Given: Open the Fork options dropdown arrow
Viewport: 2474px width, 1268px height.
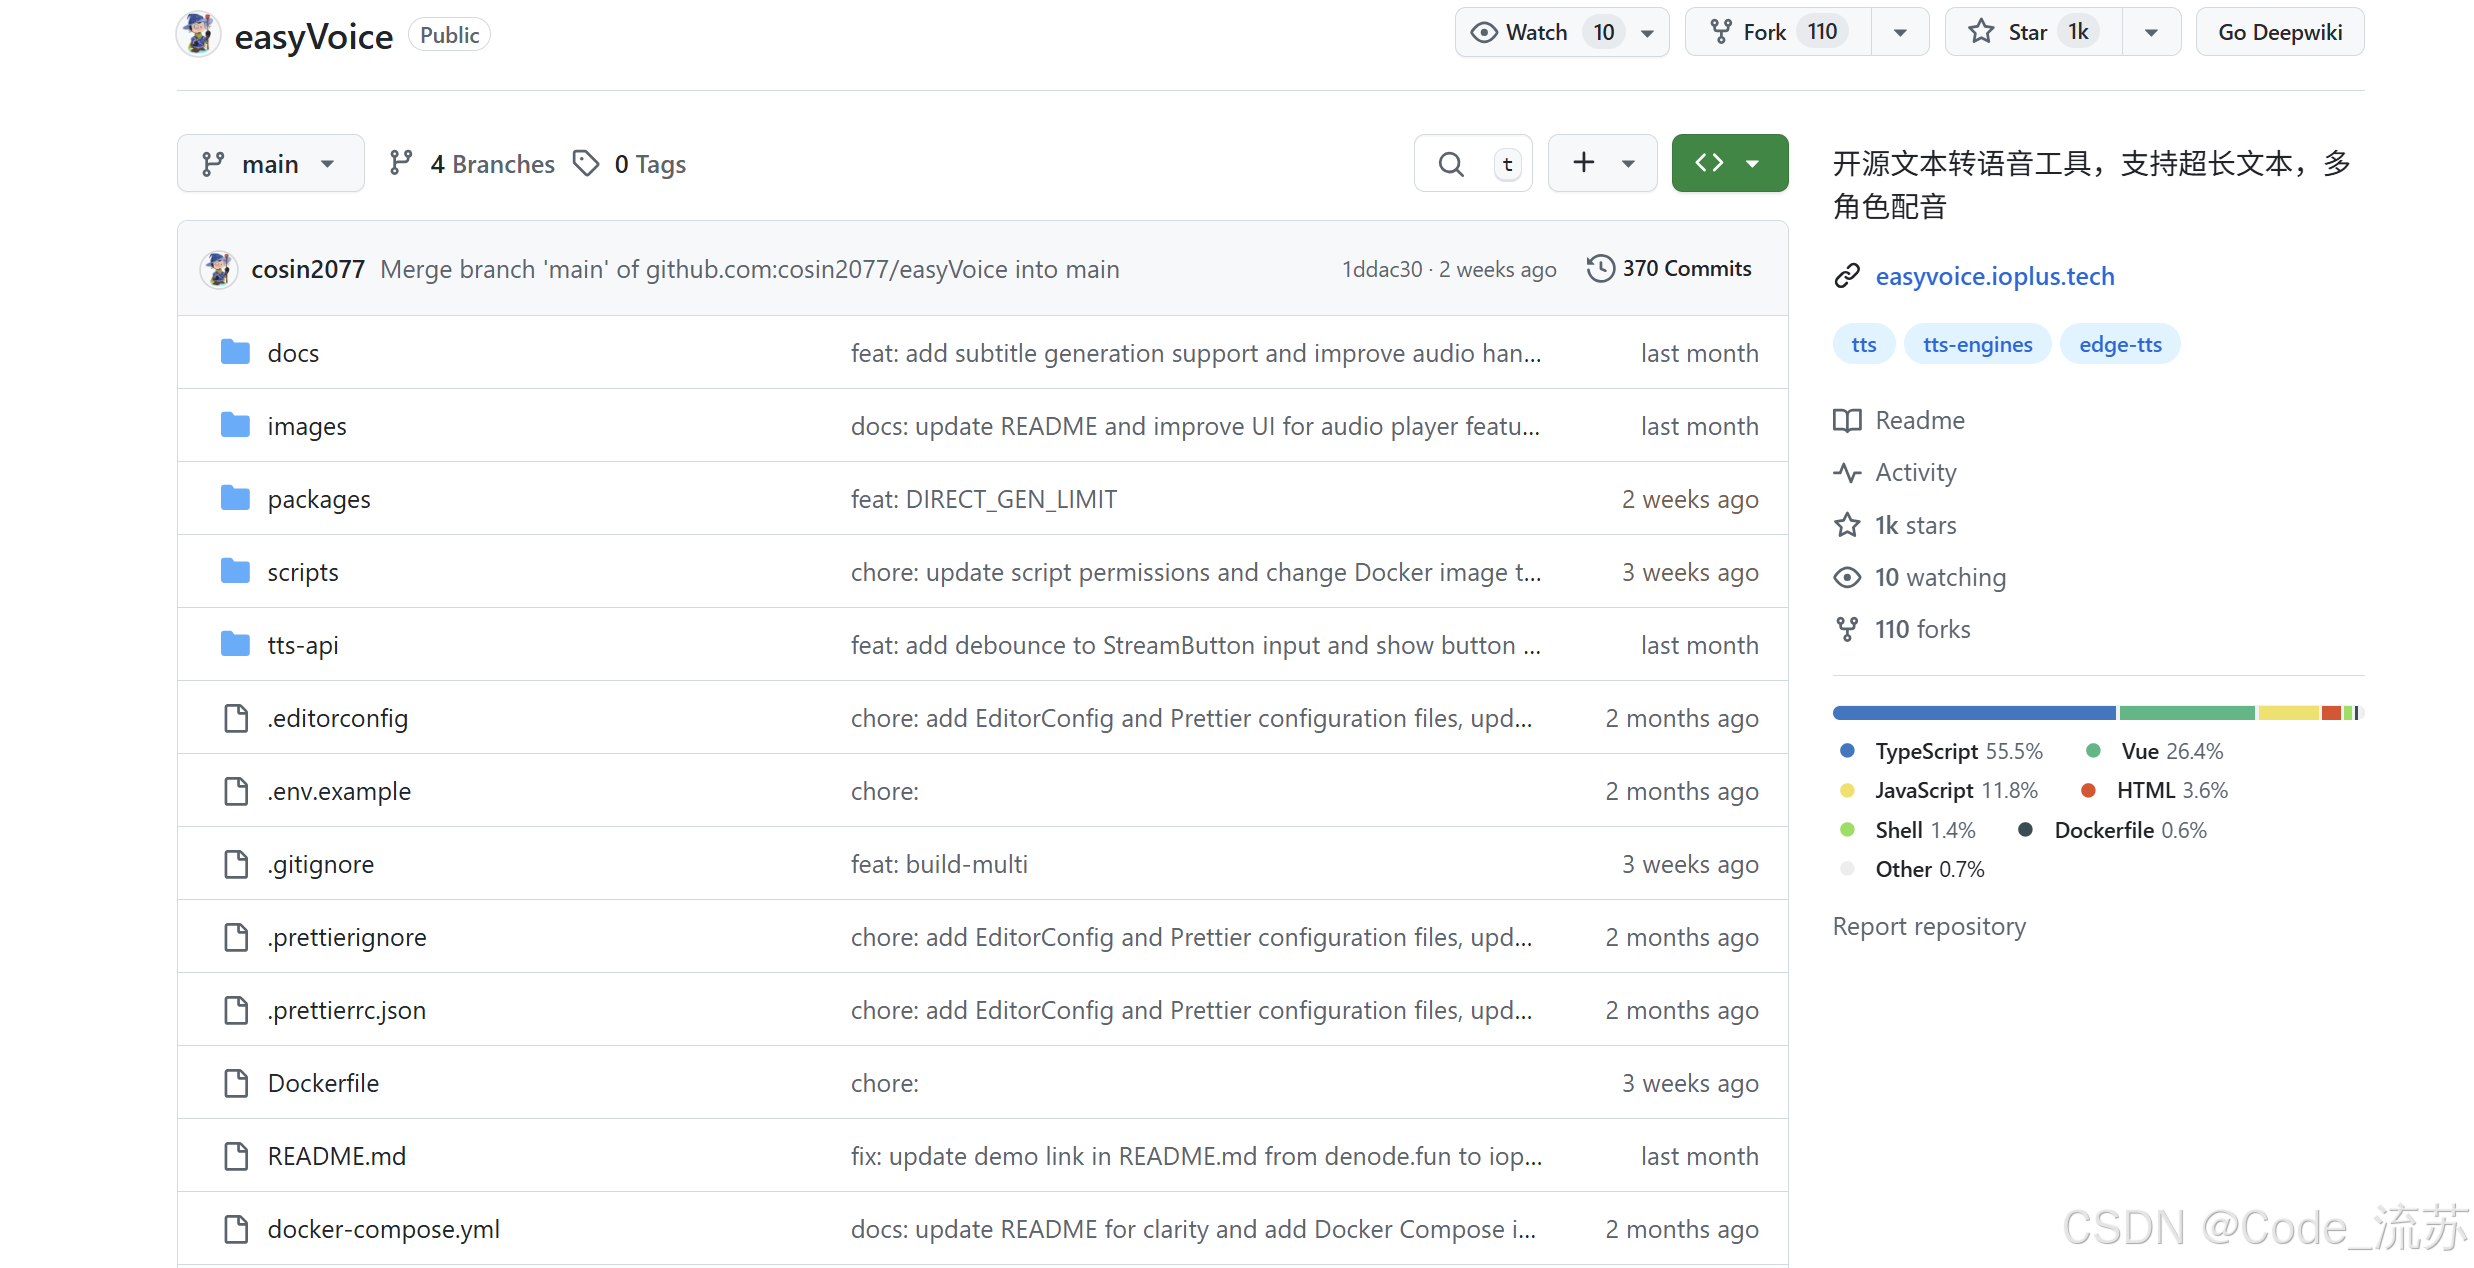Looking at the screenshot, I should (x=1900, y=32).
